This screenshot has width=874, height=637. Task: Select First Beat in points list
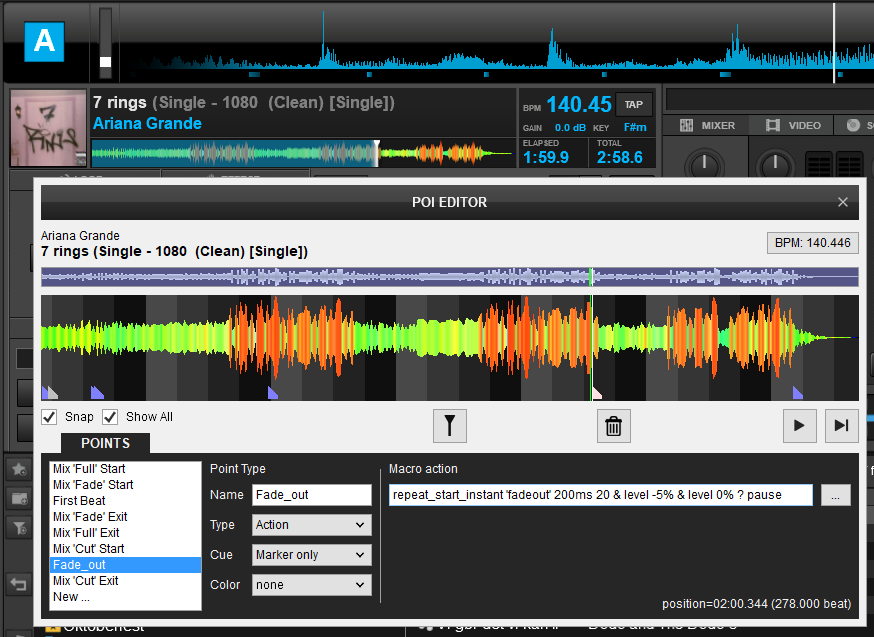(x=125, y=501)
